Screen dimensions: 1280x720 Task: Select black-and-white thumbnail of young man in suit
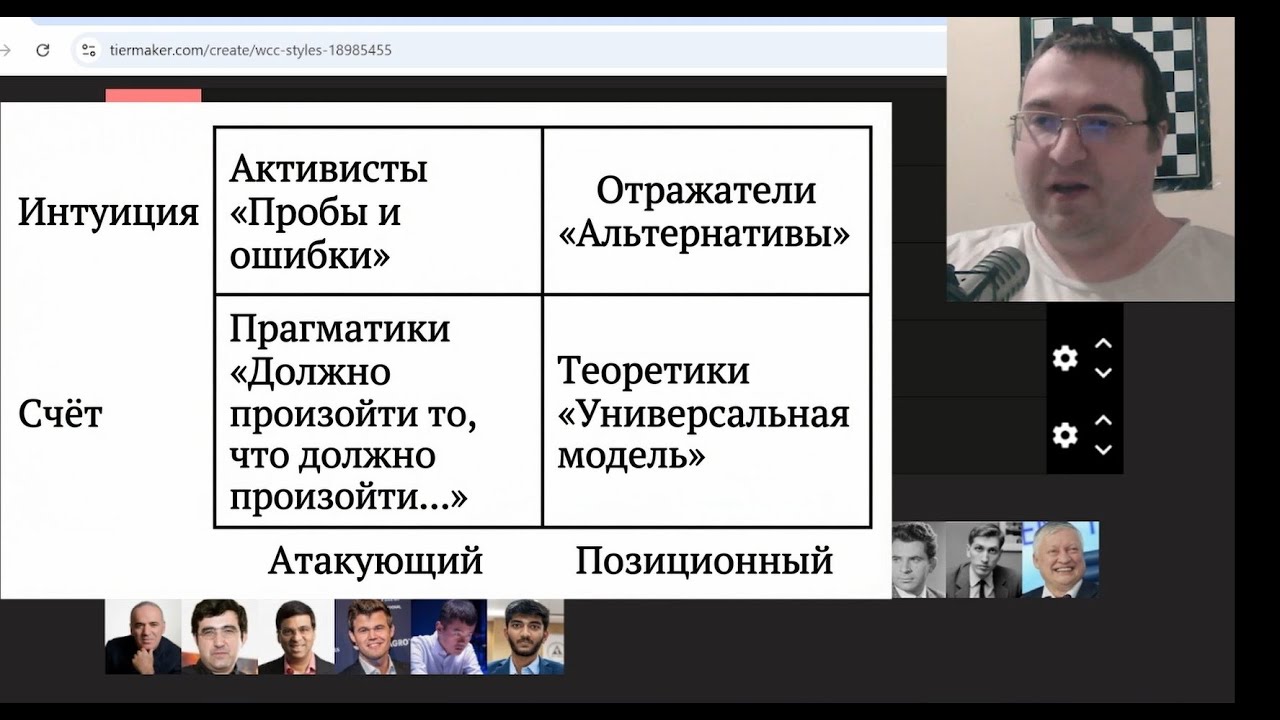pyautogui.click(x=983, y=560)
